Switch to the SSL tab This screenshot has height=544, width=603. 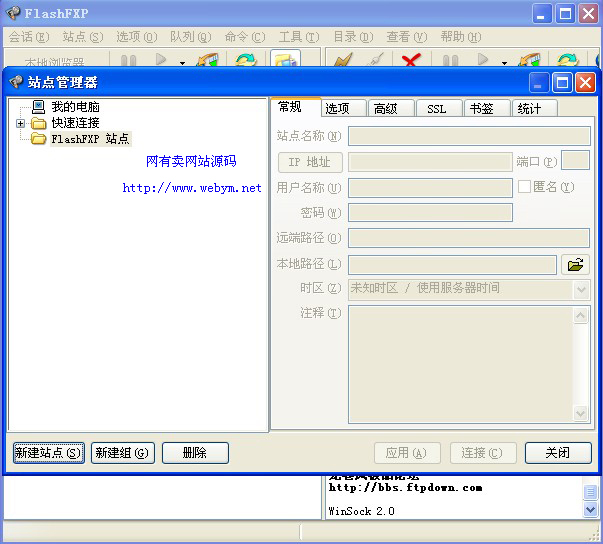tap(439, 109)
